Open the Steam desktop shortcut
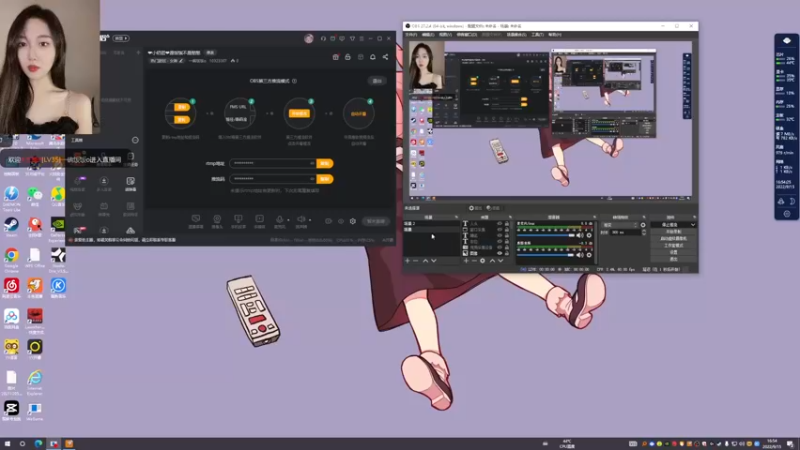This screenshot has width=800, height=450. (x=11, y=224)
